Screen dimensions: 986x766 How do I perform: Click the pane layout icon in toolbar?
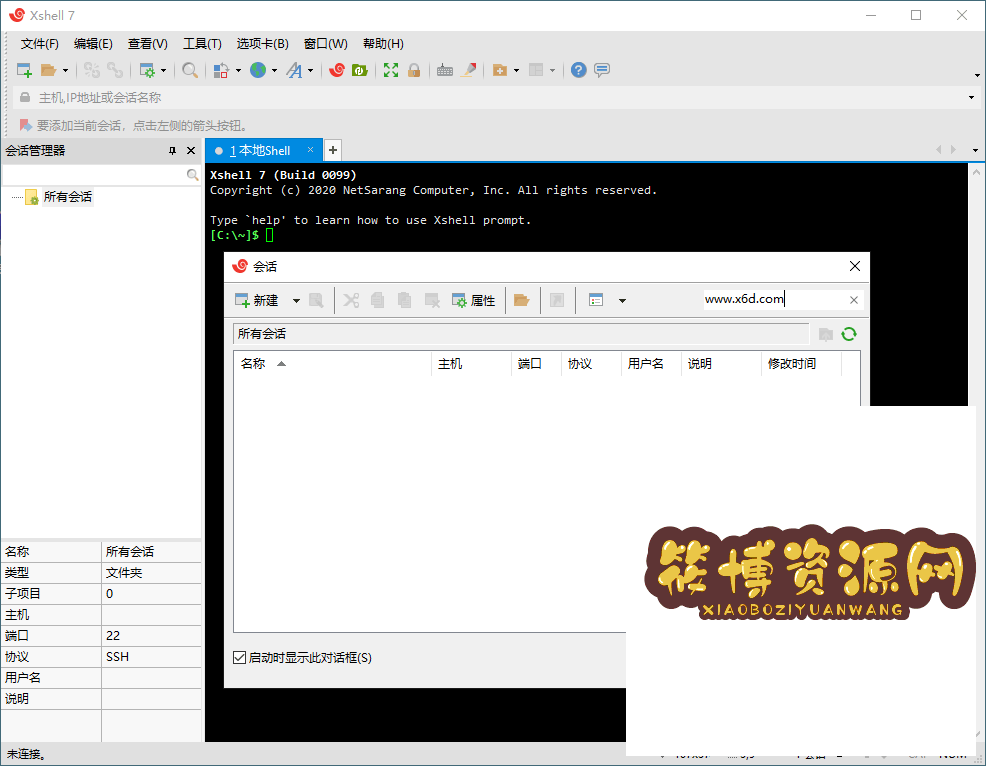coord(536,70)
